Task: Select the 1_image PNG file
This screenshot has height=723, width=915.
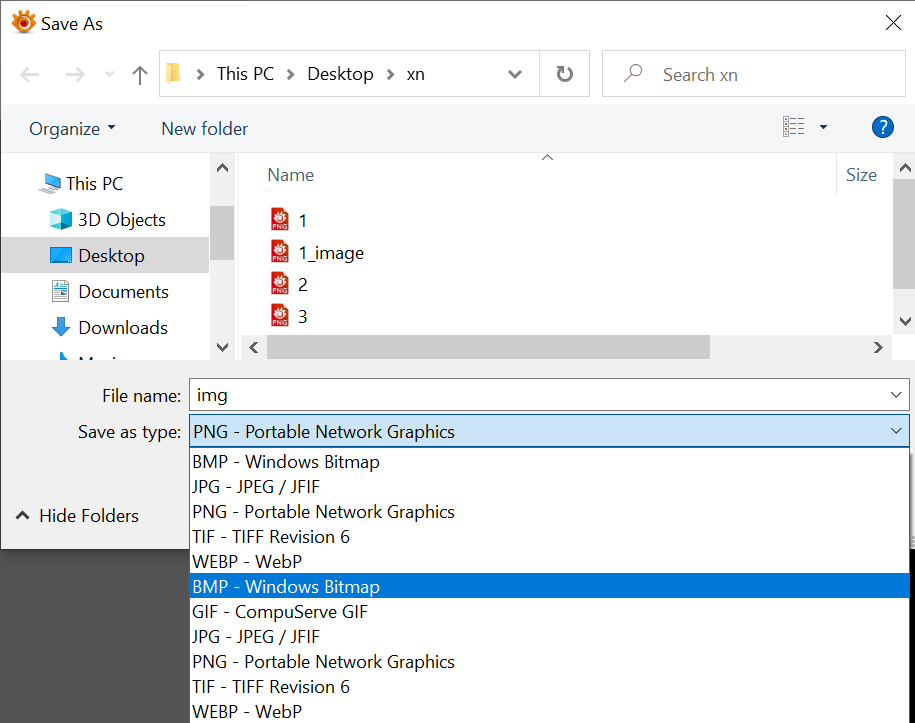Action: pyautogui.click(x=331, y=253)
